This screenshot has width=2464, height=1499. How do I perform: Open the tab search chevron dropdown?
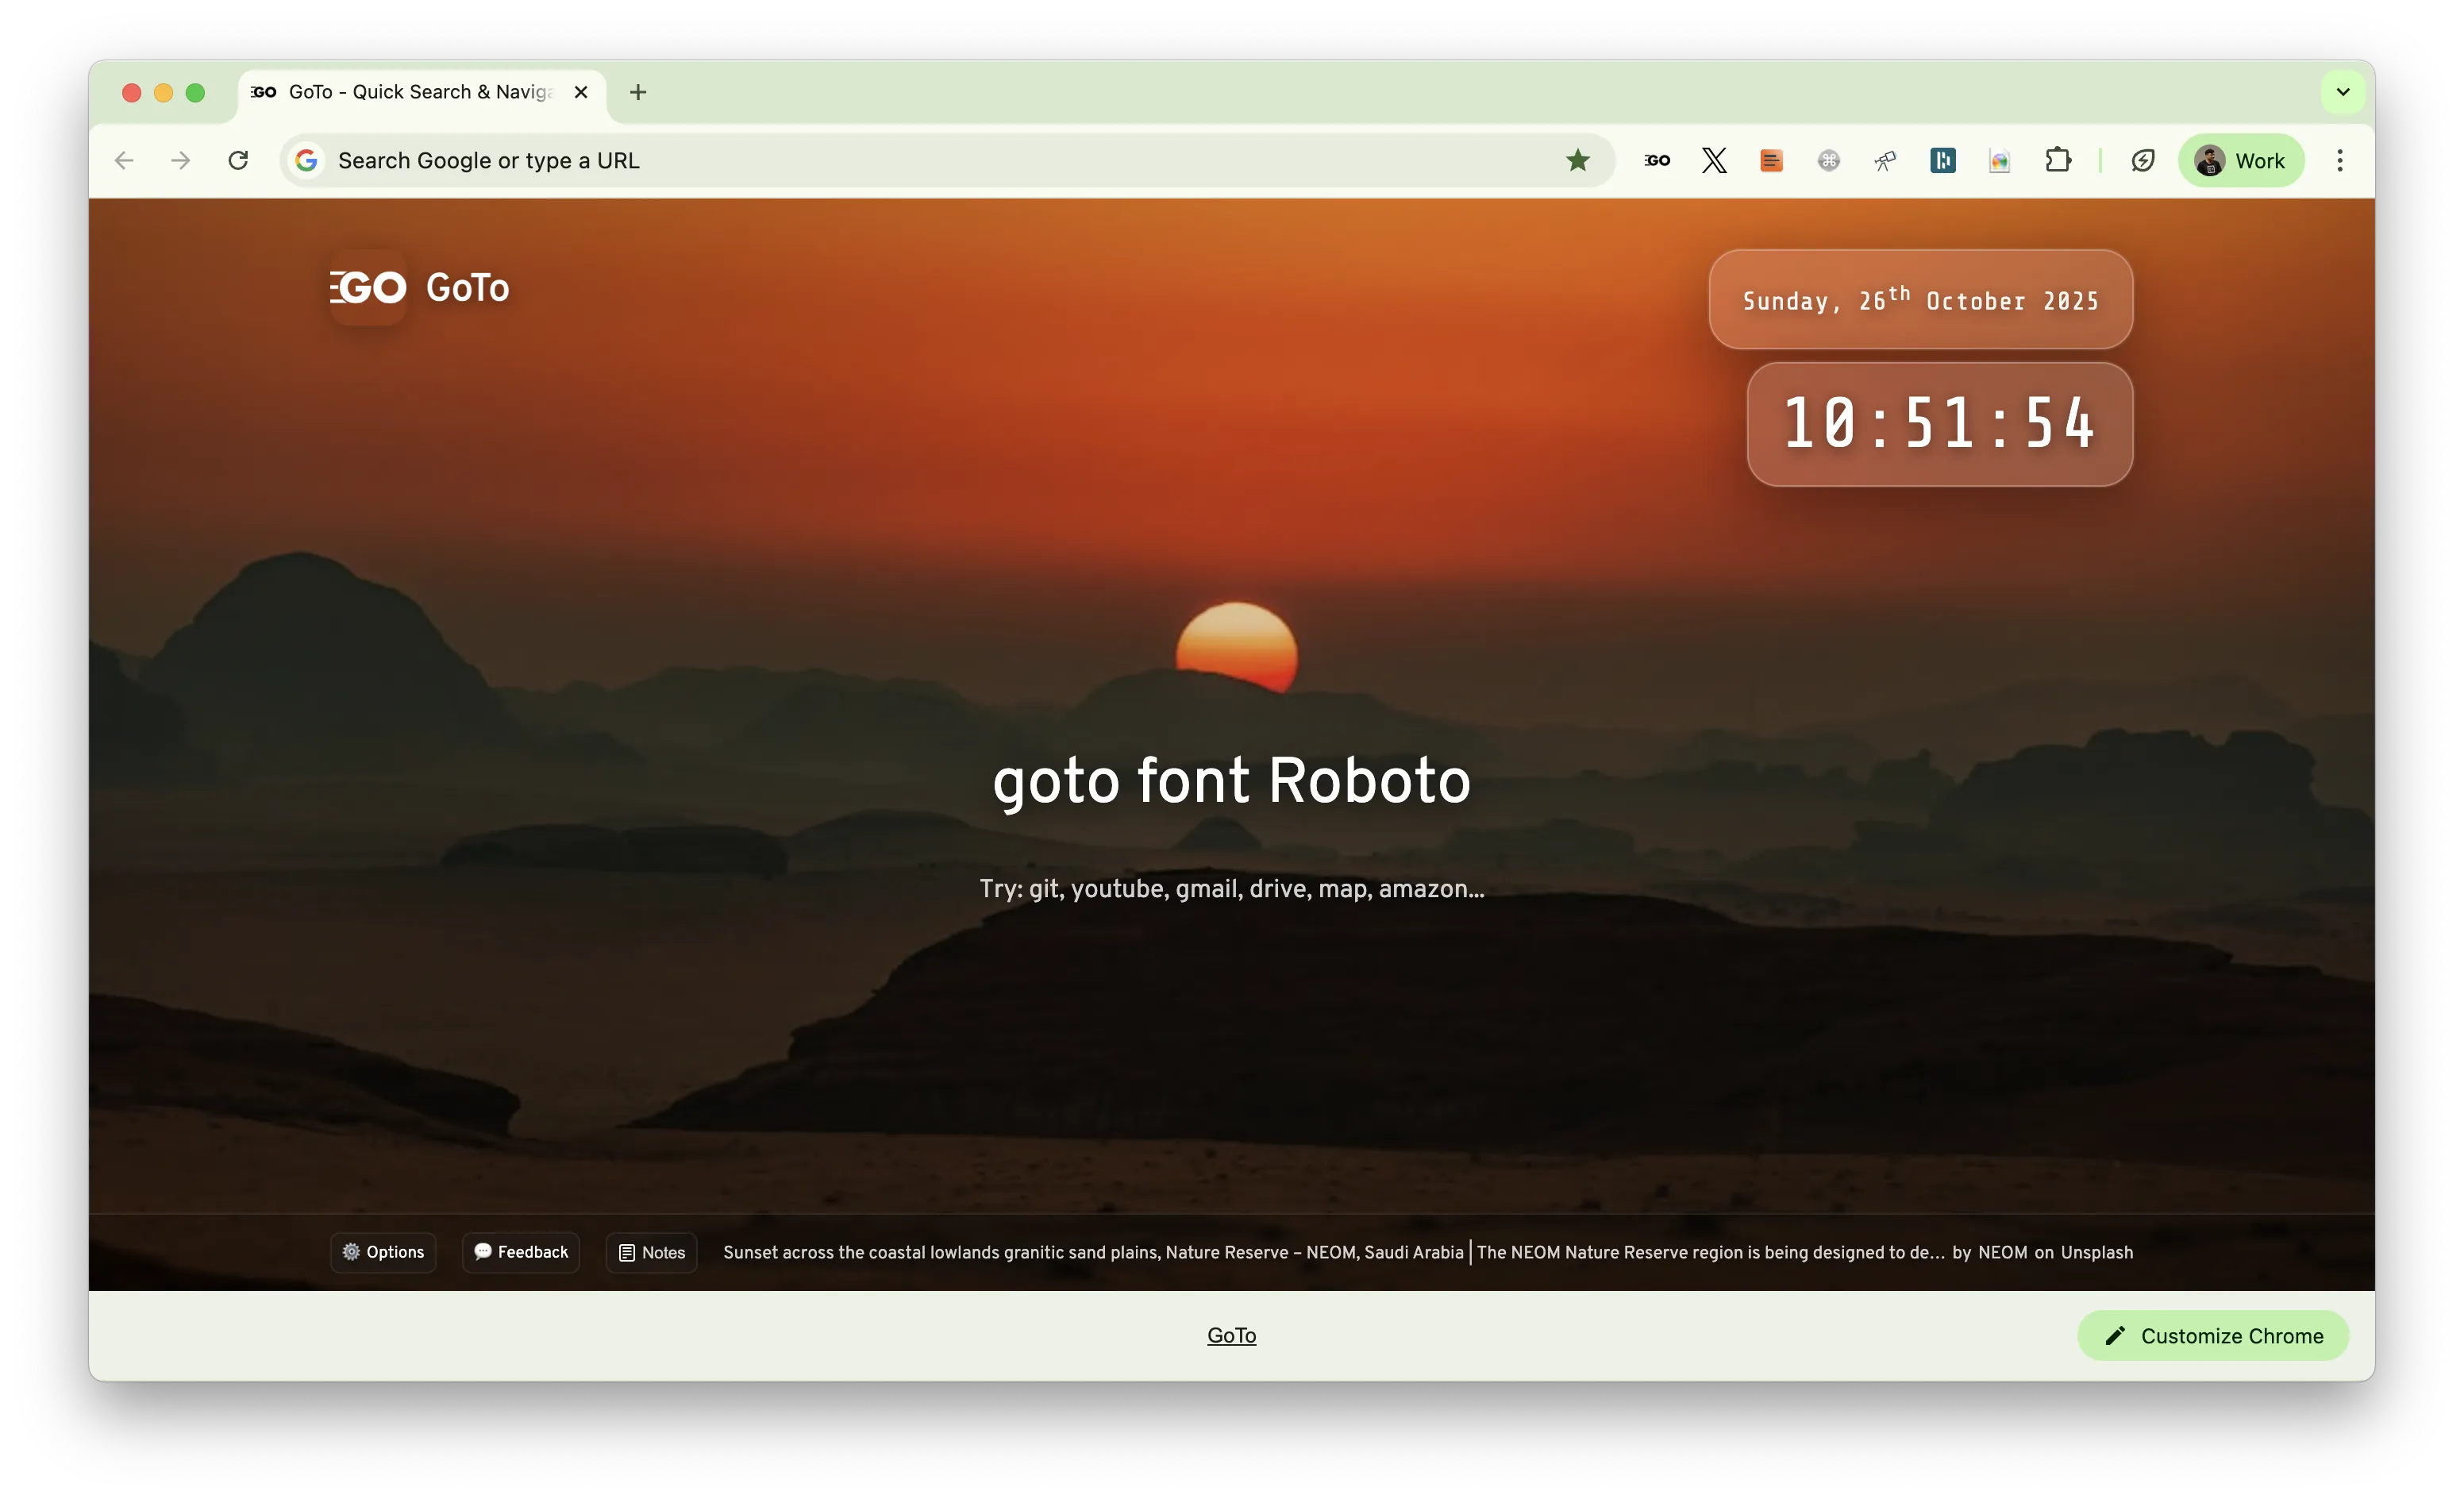(x=2343, y=92)
